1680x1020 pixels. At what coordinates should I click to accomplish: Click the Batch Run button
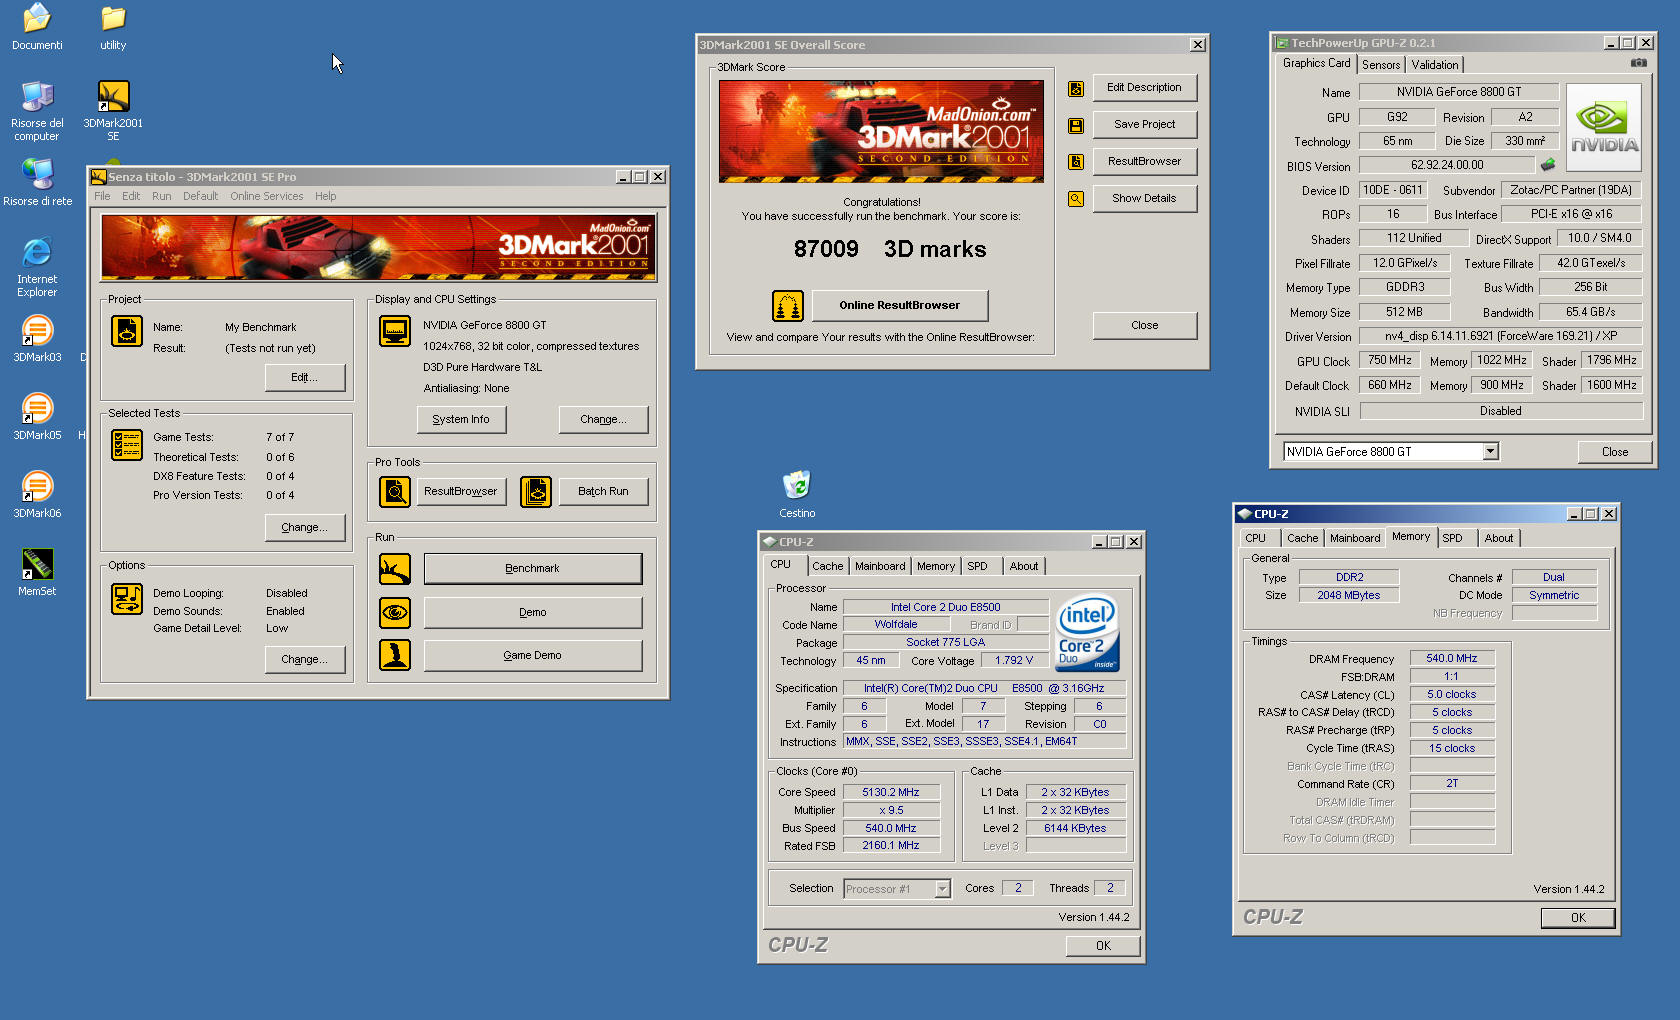pyautogui.click(x=603, y=492)
